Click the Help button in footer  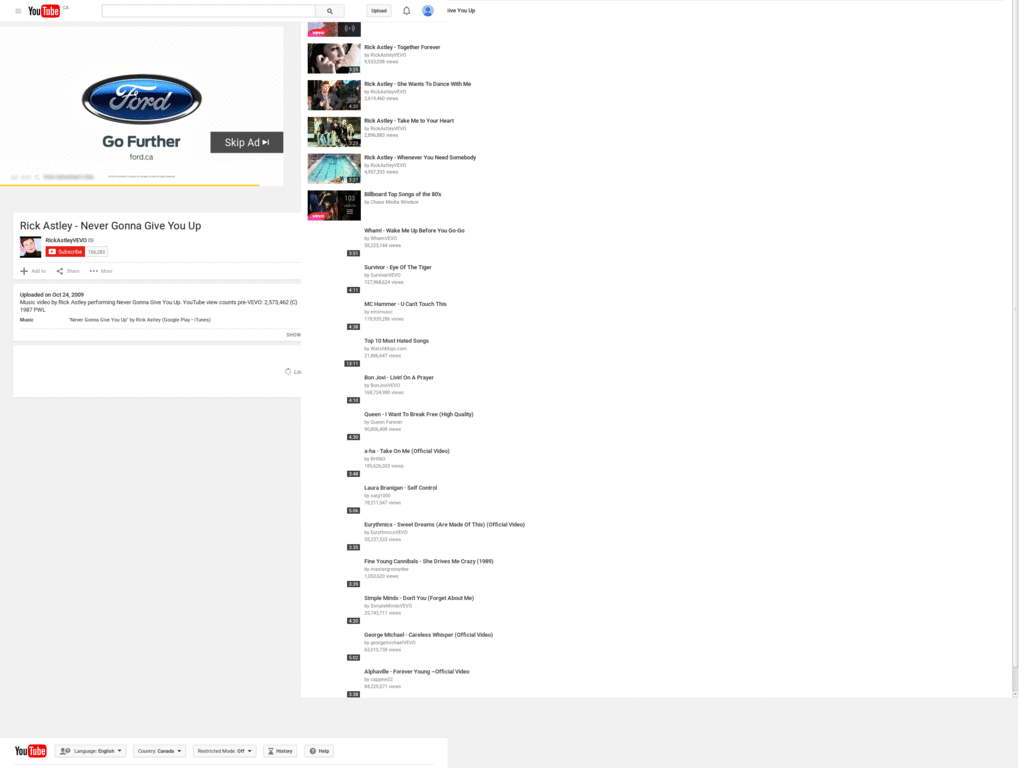[319, 751]
